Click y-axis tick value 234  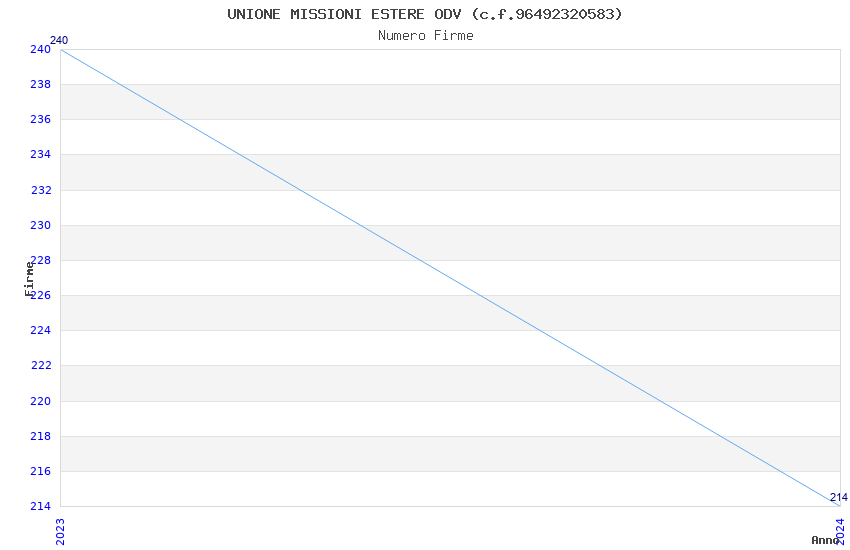click(40, 155)
